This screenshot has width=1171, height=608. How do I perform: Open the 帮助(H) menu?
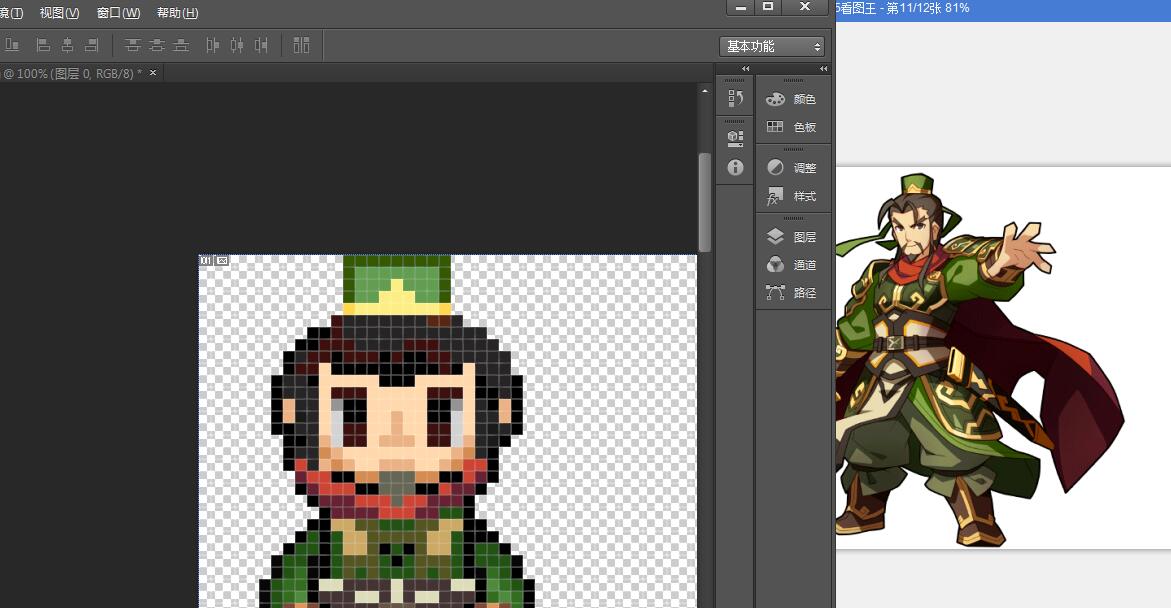pos(178,13)
